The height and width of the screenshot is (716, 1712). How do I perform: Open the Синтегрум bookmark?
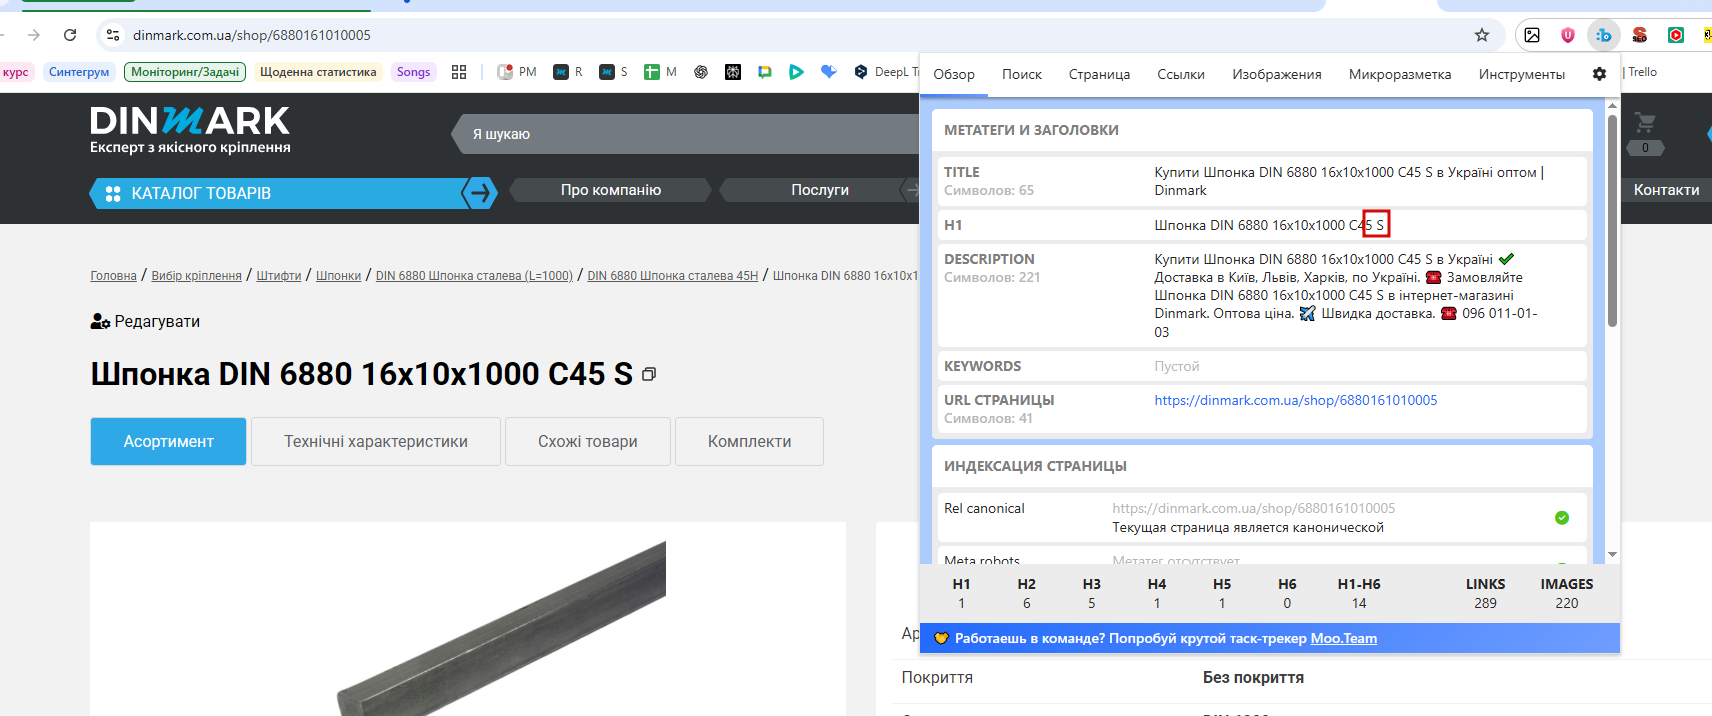click(79, 72)
